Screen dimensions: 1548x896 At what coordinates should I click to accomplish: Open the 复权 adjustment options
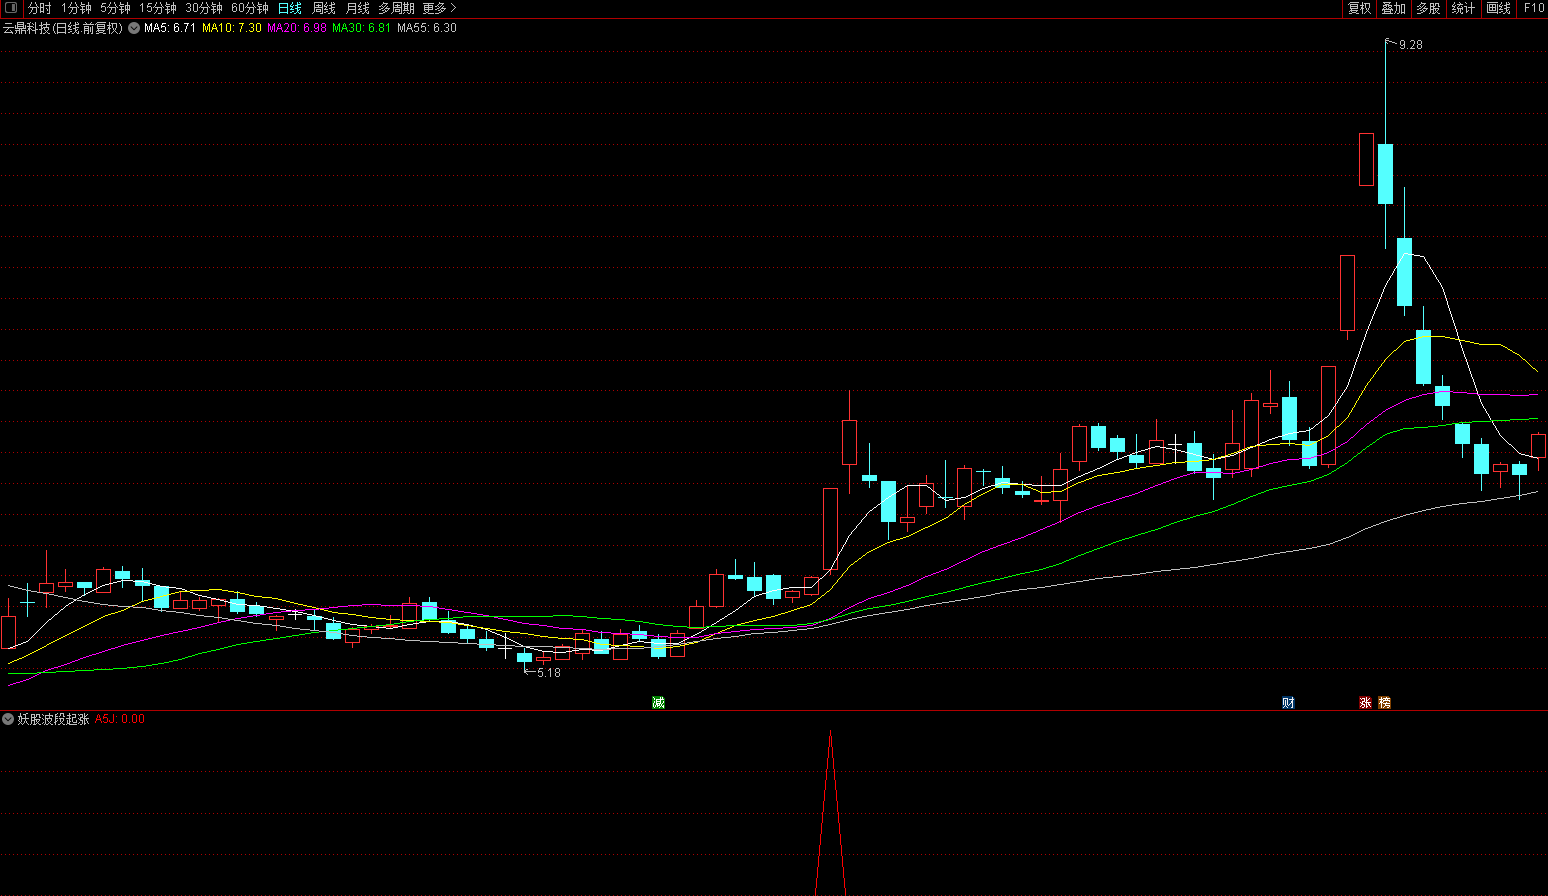[x=1360, y=8]
